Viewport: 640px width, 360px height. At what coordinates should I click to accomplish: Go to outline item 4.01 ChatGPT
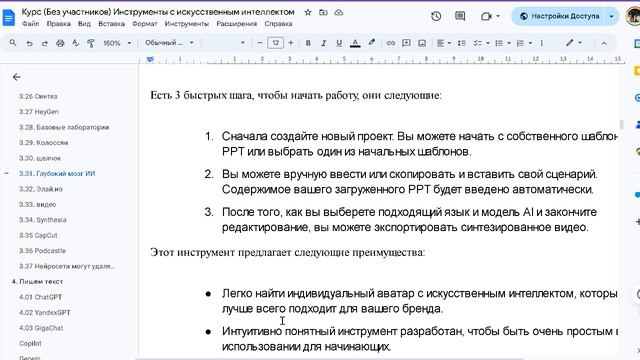40,297
